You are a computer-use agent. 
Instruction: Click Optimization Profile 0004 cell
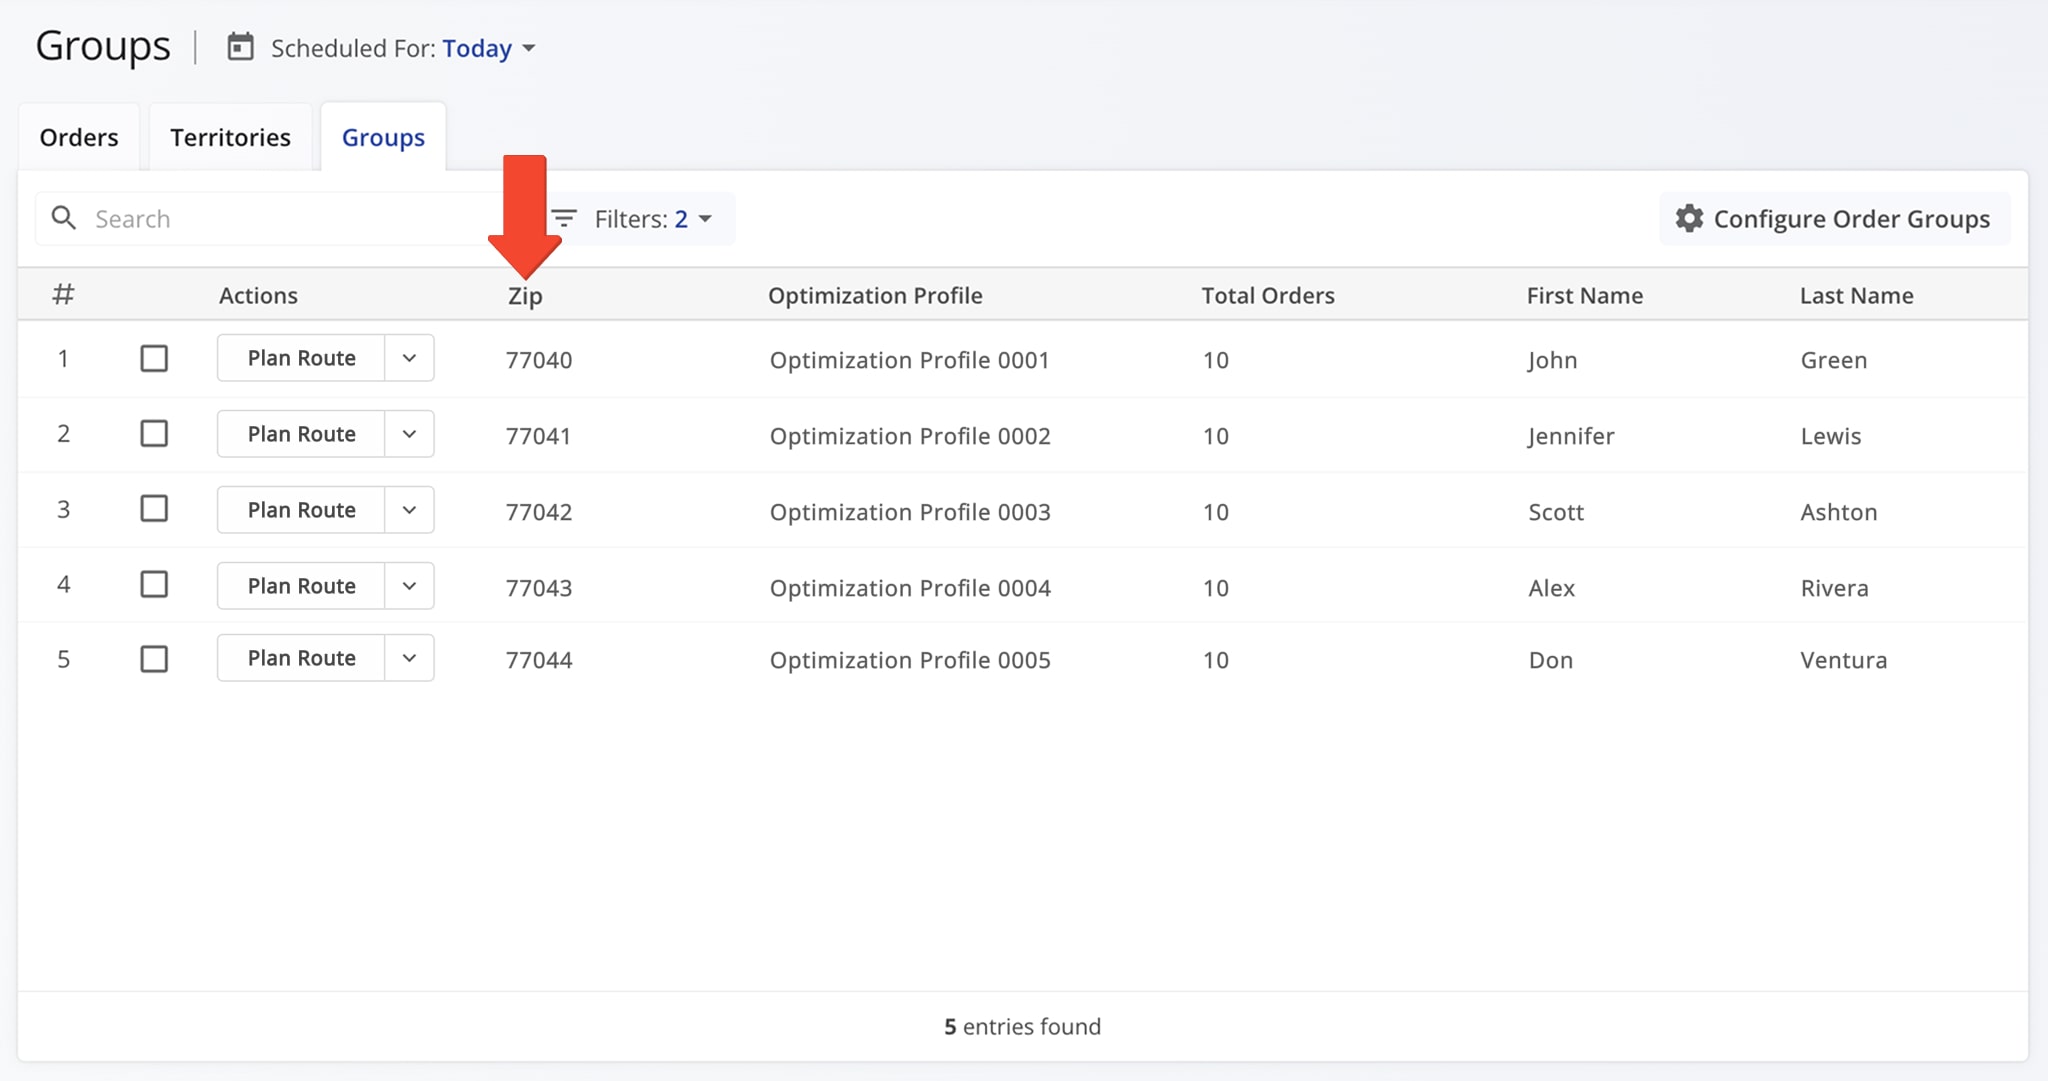(910, 588)
